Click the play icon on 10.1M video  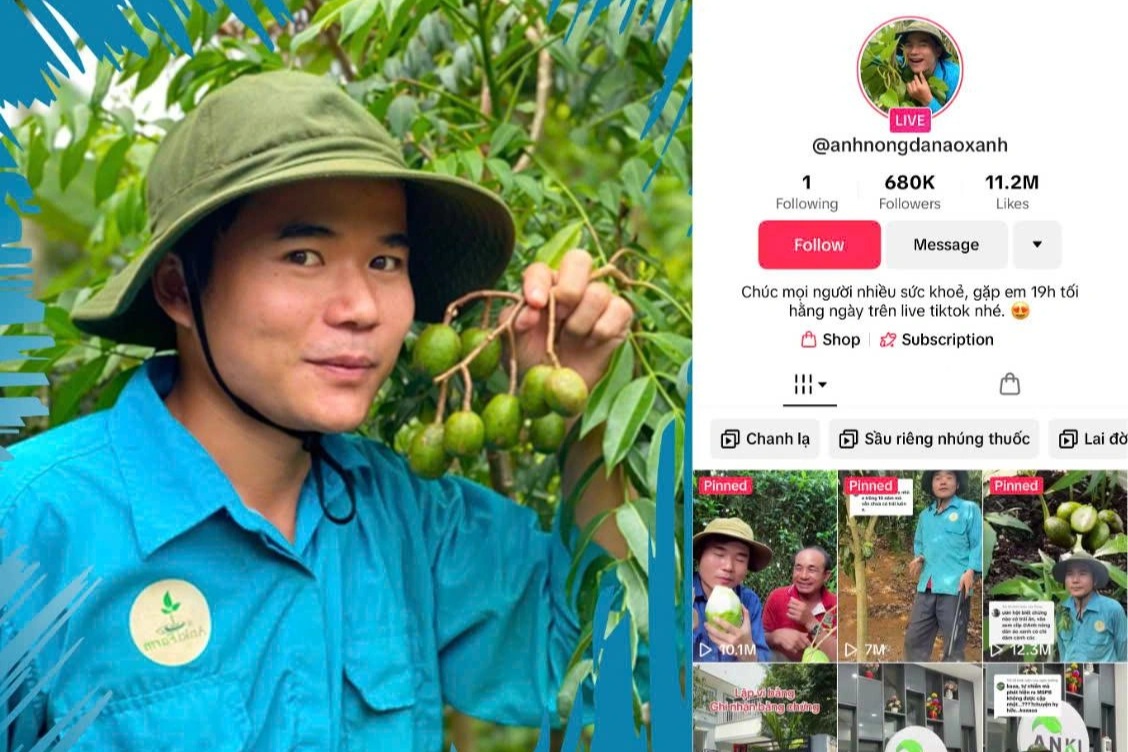[x=706, y=650]
